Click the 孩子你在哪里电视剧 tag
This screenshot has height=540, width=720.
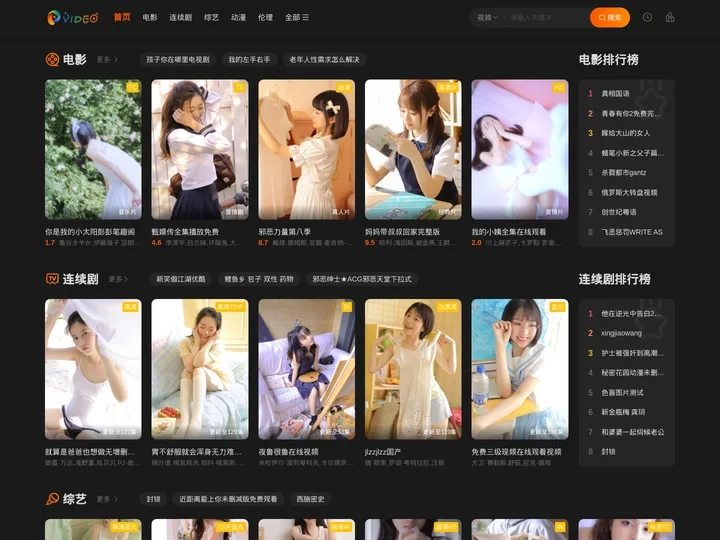pyautogui.click(x=178, y=60)
